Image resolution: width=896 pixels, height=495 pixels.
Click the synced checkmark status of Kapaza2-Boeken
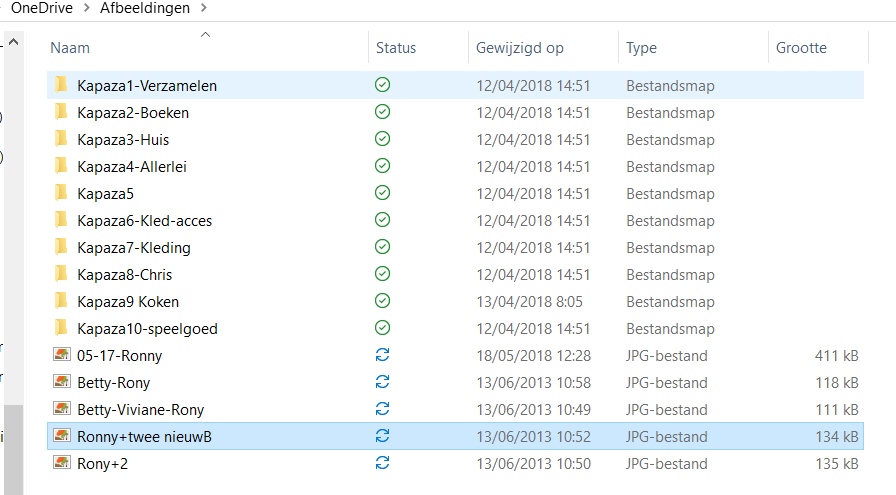(x=382, y=111)
